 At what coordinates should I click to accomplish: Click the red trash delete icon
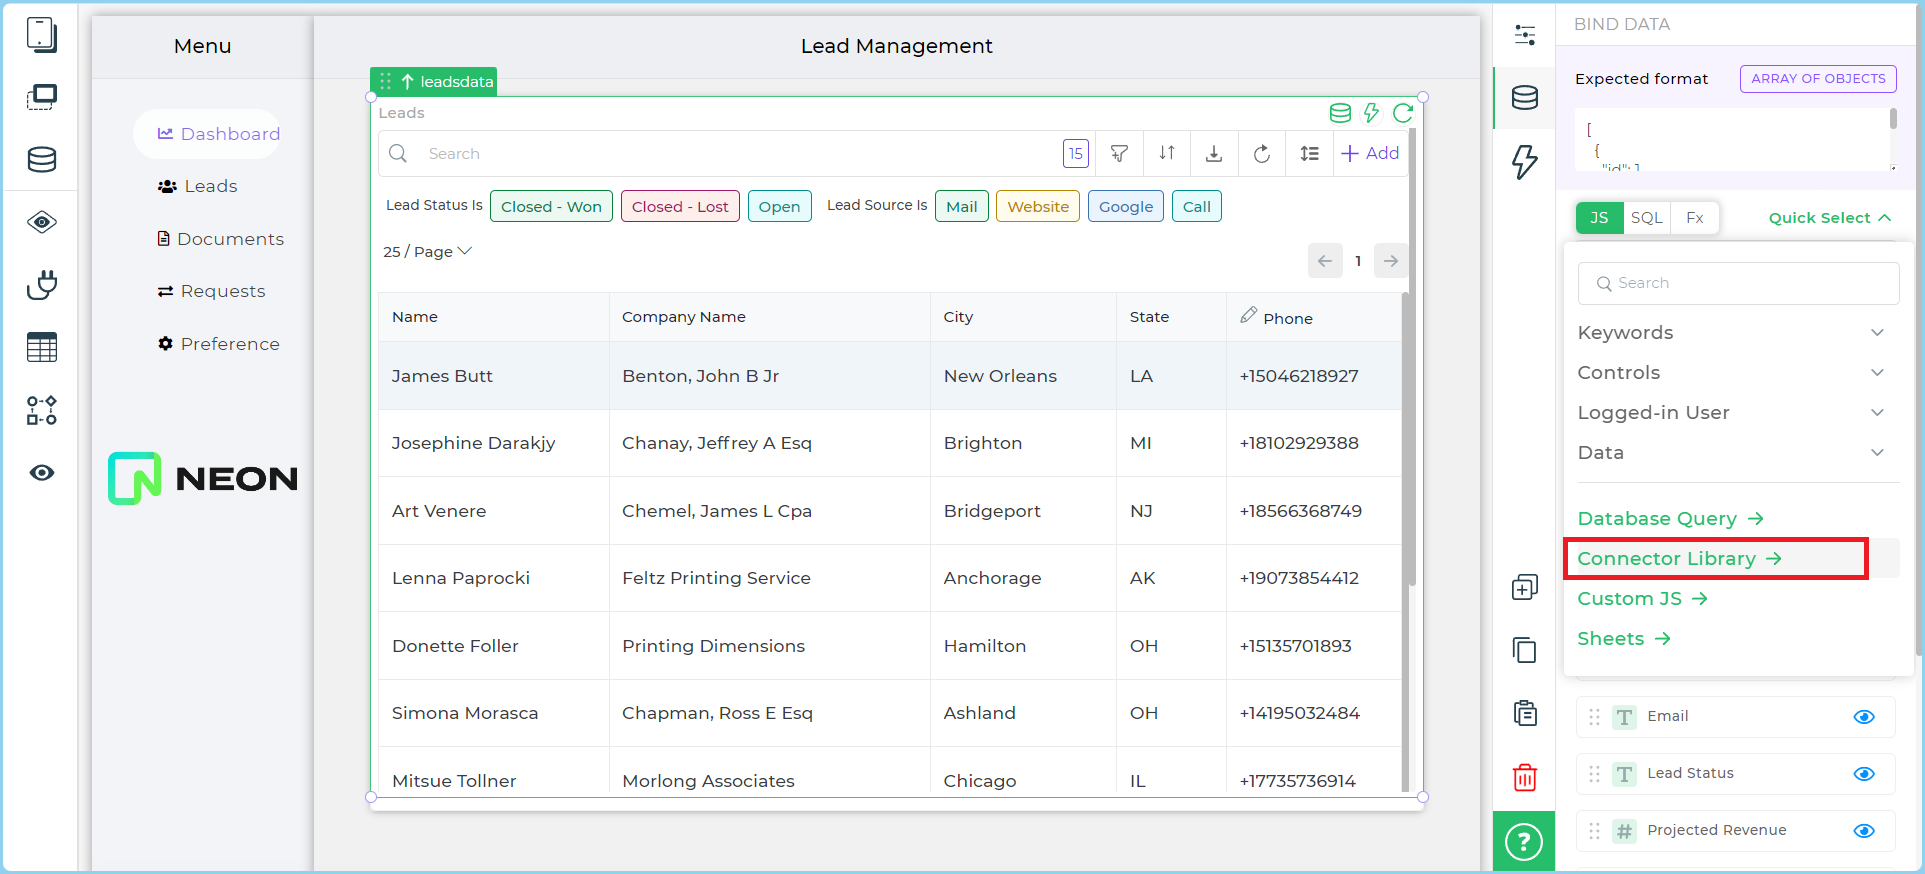1524,777
